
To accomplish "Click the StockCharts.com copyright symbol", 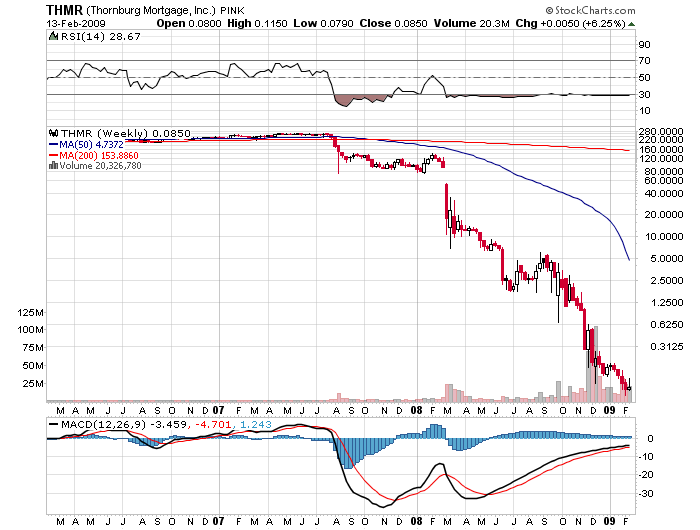I will [x=549, y=10].
